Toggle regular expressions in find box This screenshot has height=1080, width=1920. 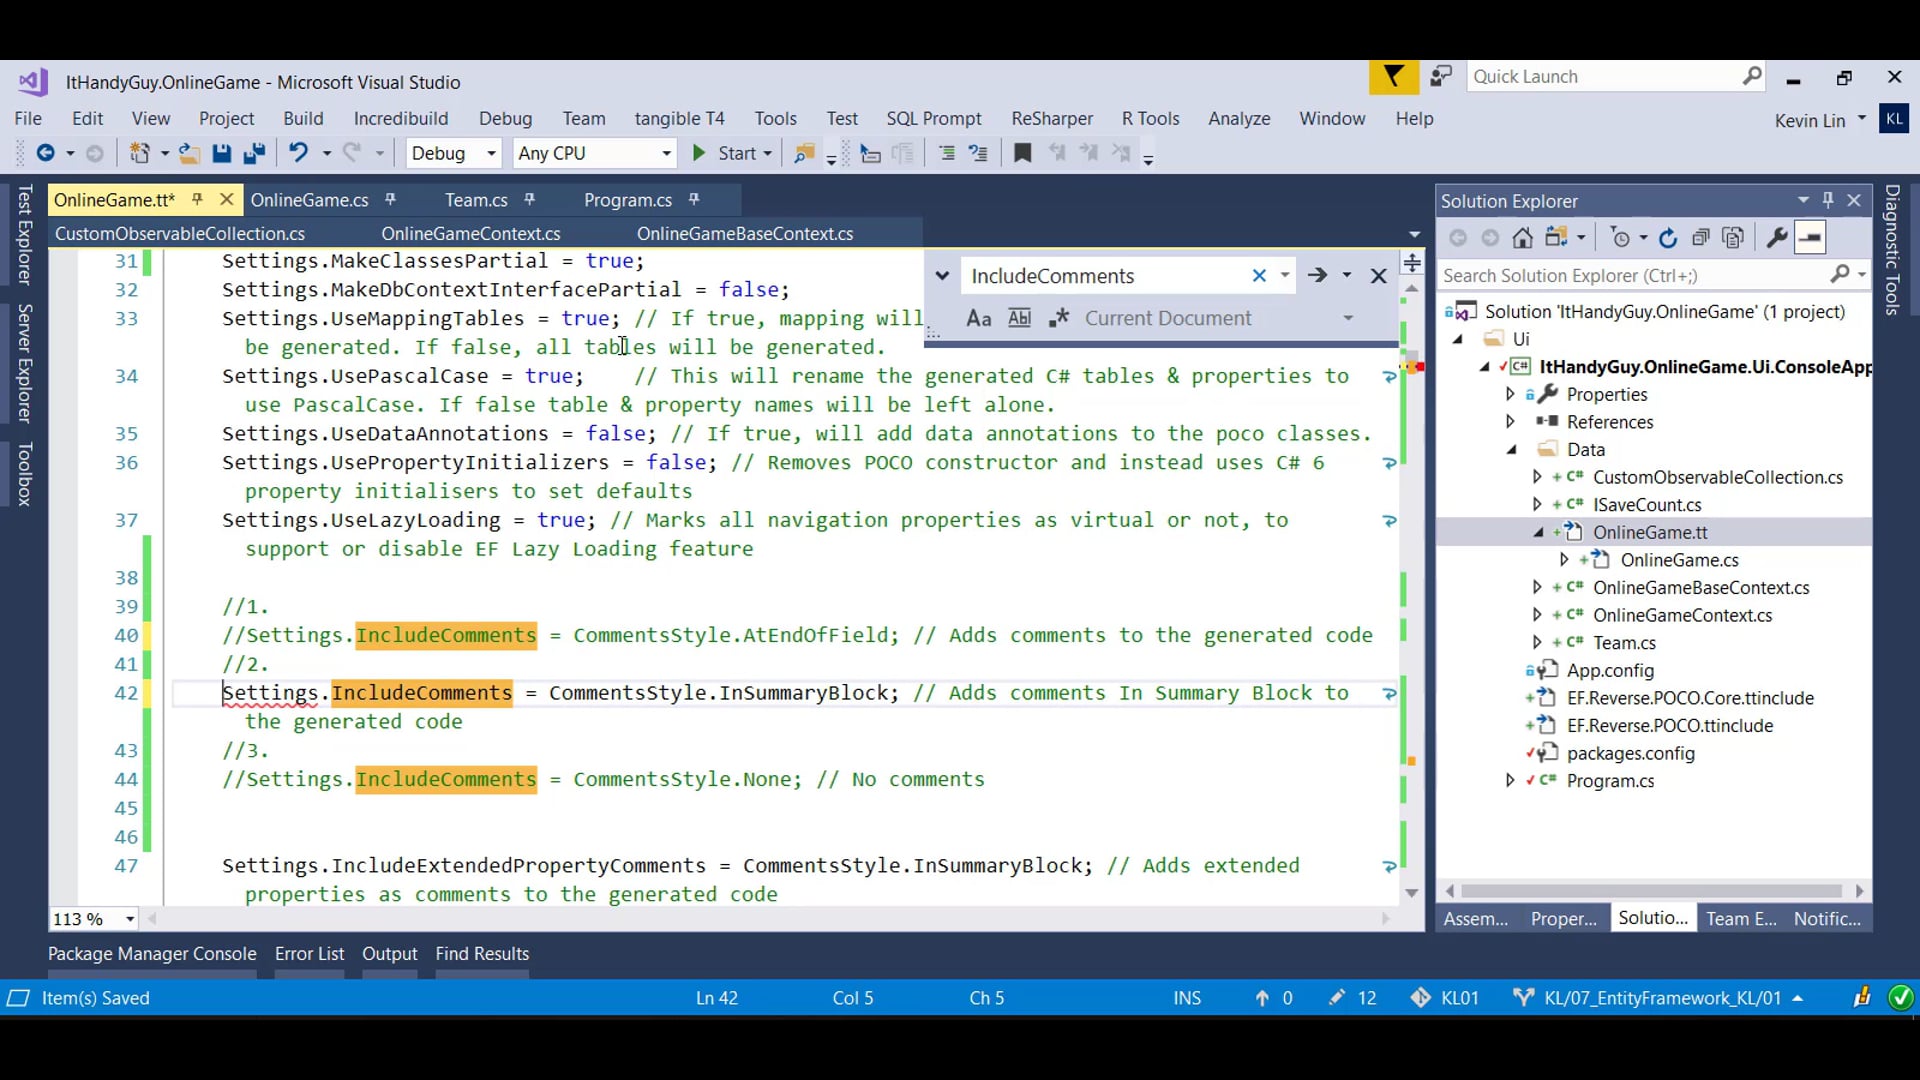[1059, 318]
